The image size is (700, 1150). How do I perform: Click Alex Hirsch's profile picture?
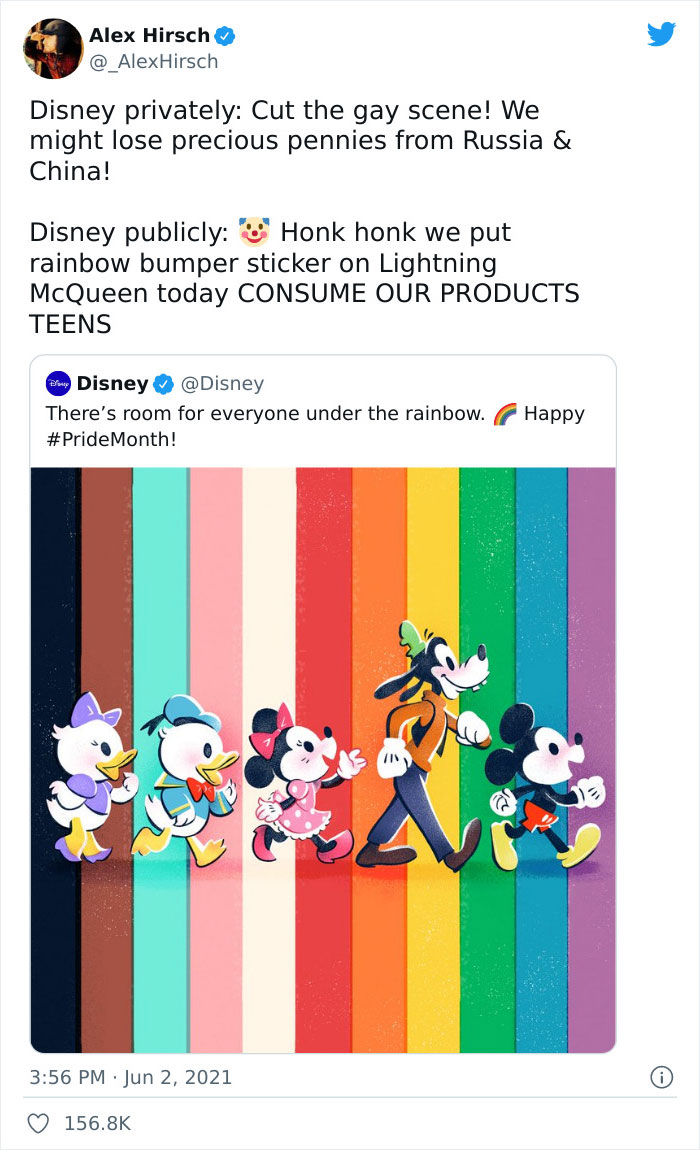(52, 47)
